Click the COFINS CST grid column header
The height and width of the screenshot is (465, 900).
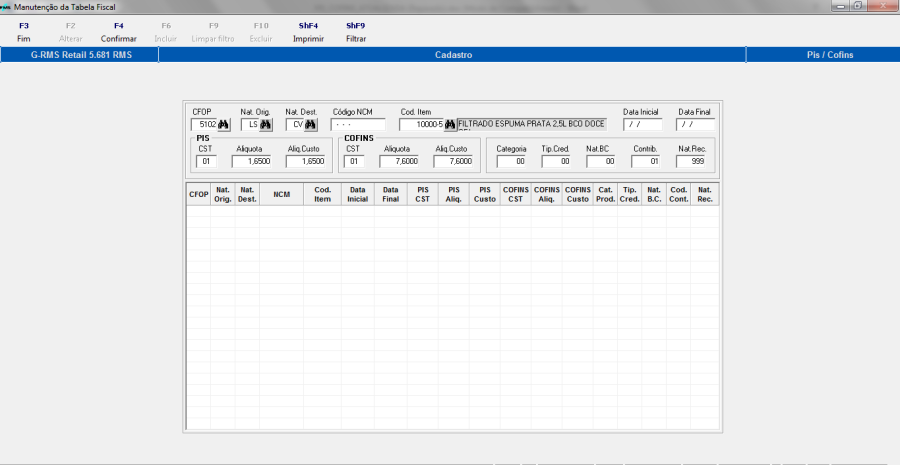click(515, 195)
